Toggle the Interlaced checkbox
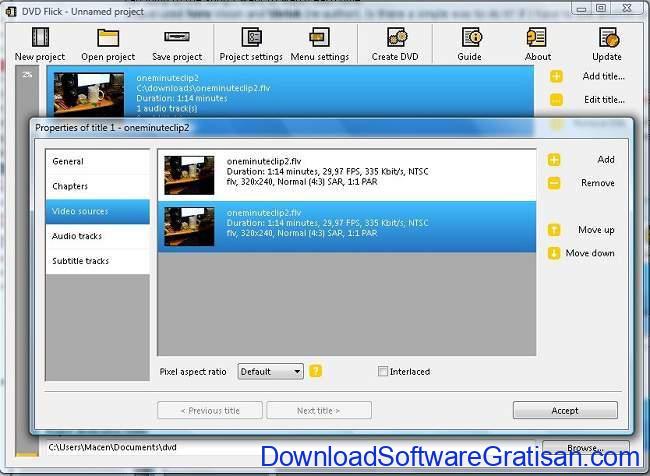This screenshot has width=650, height=476. click(x=383, y=371)
